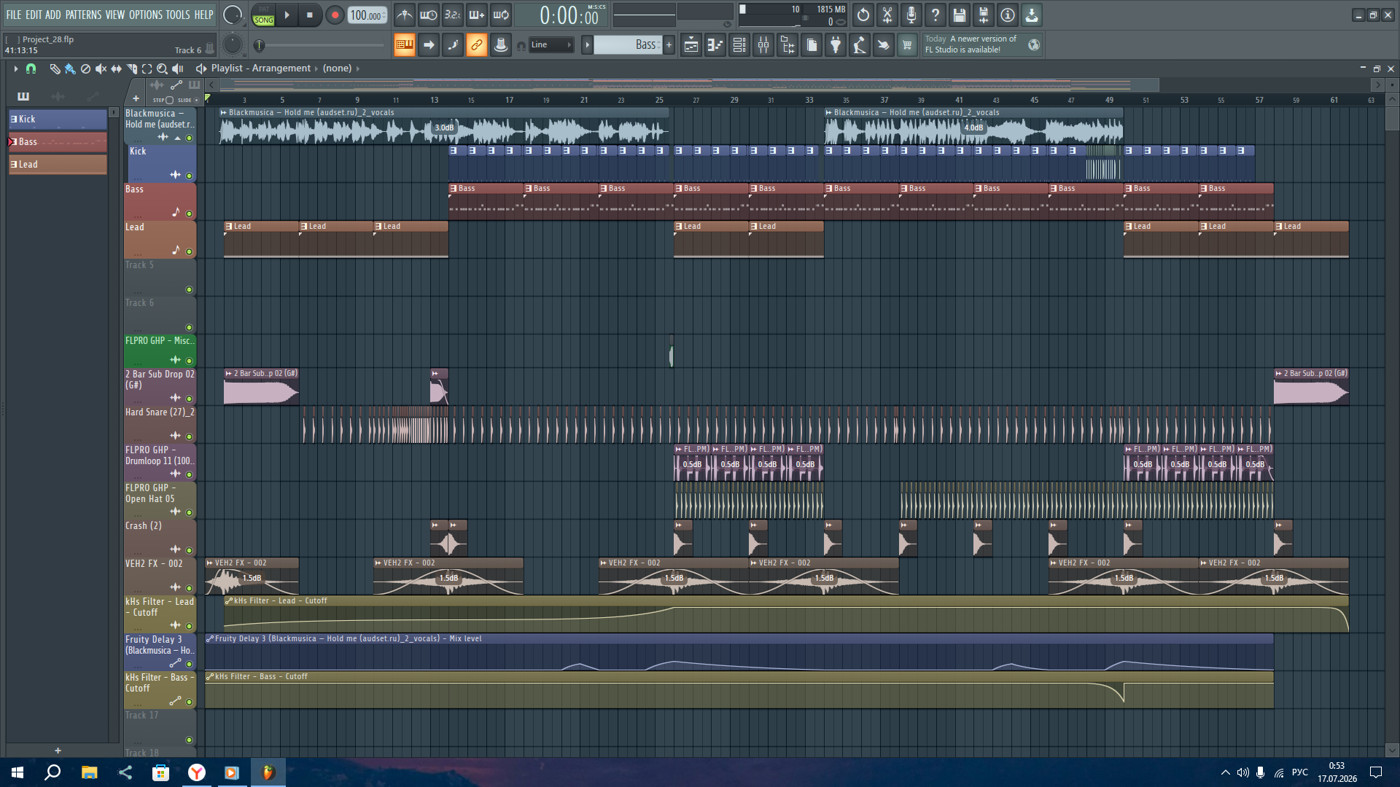This screenshot has width=1400, height=787.
Task: Open the project info icon
Action: [1007, 15]
